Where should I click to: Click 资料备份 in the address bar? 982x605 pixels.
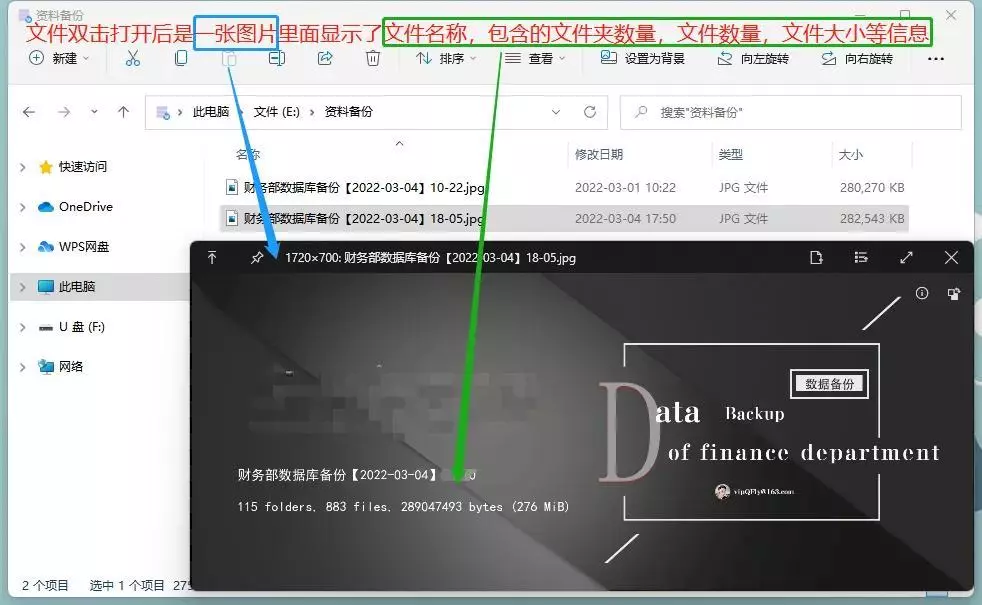coord(348,111)
